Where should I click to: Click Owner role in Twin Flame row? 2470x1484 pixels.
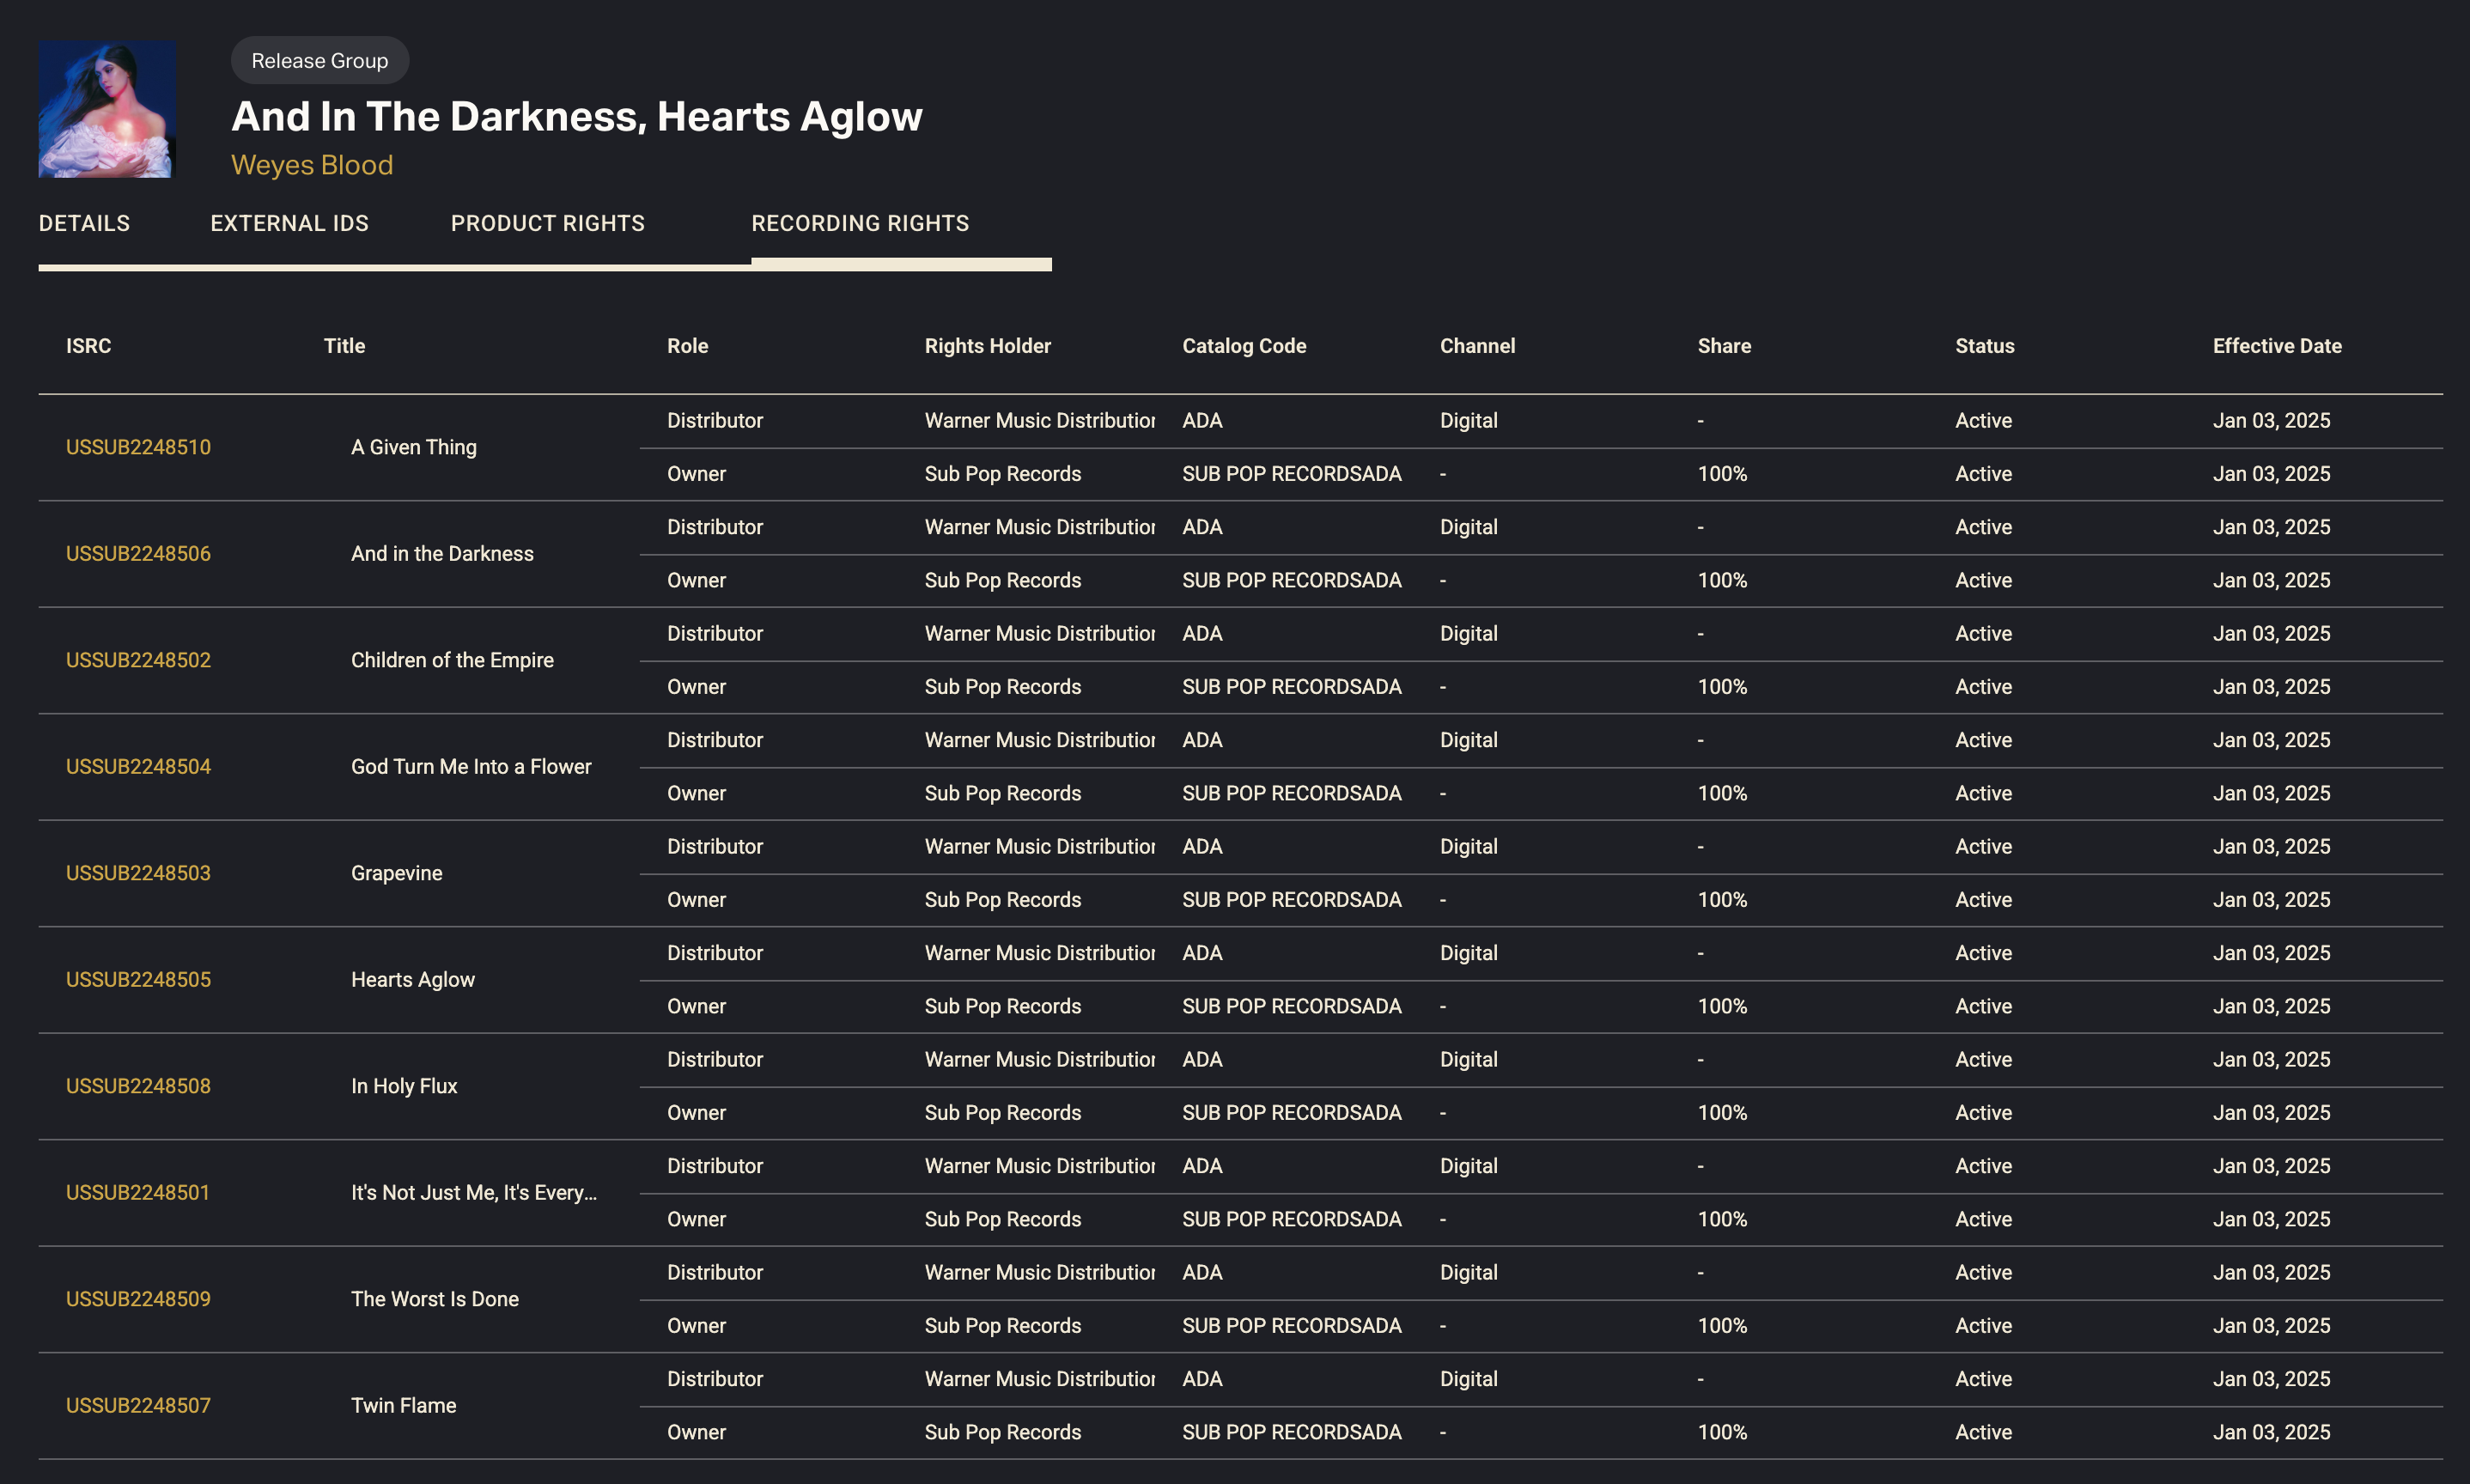coord(696,1432)
